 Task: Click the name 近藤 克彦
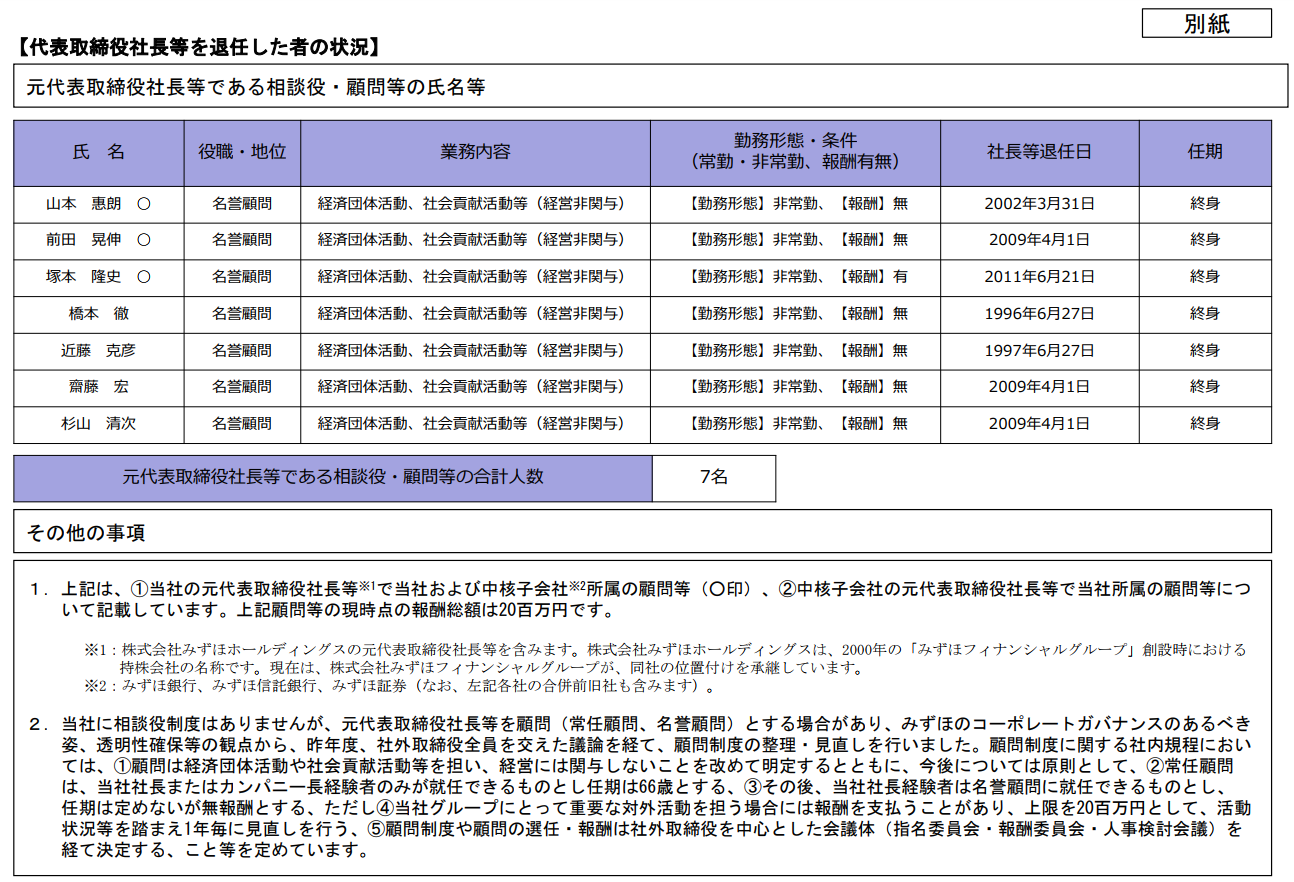coord(98,351)
